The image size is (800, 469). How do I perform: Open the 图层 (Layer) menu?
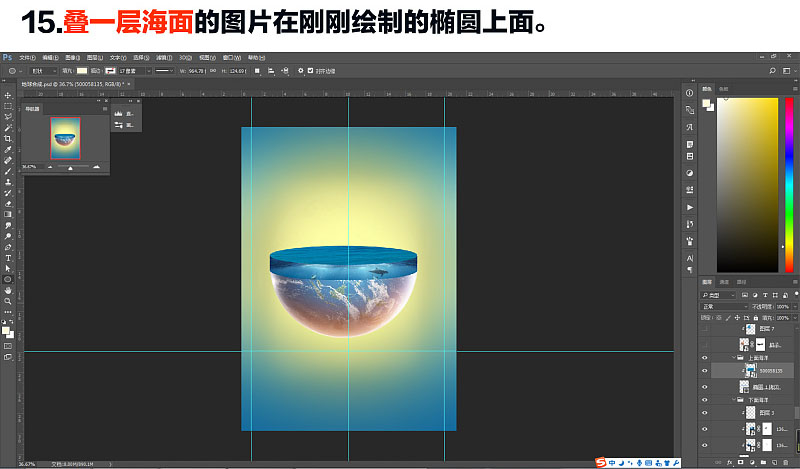click(x=95, y=58)
